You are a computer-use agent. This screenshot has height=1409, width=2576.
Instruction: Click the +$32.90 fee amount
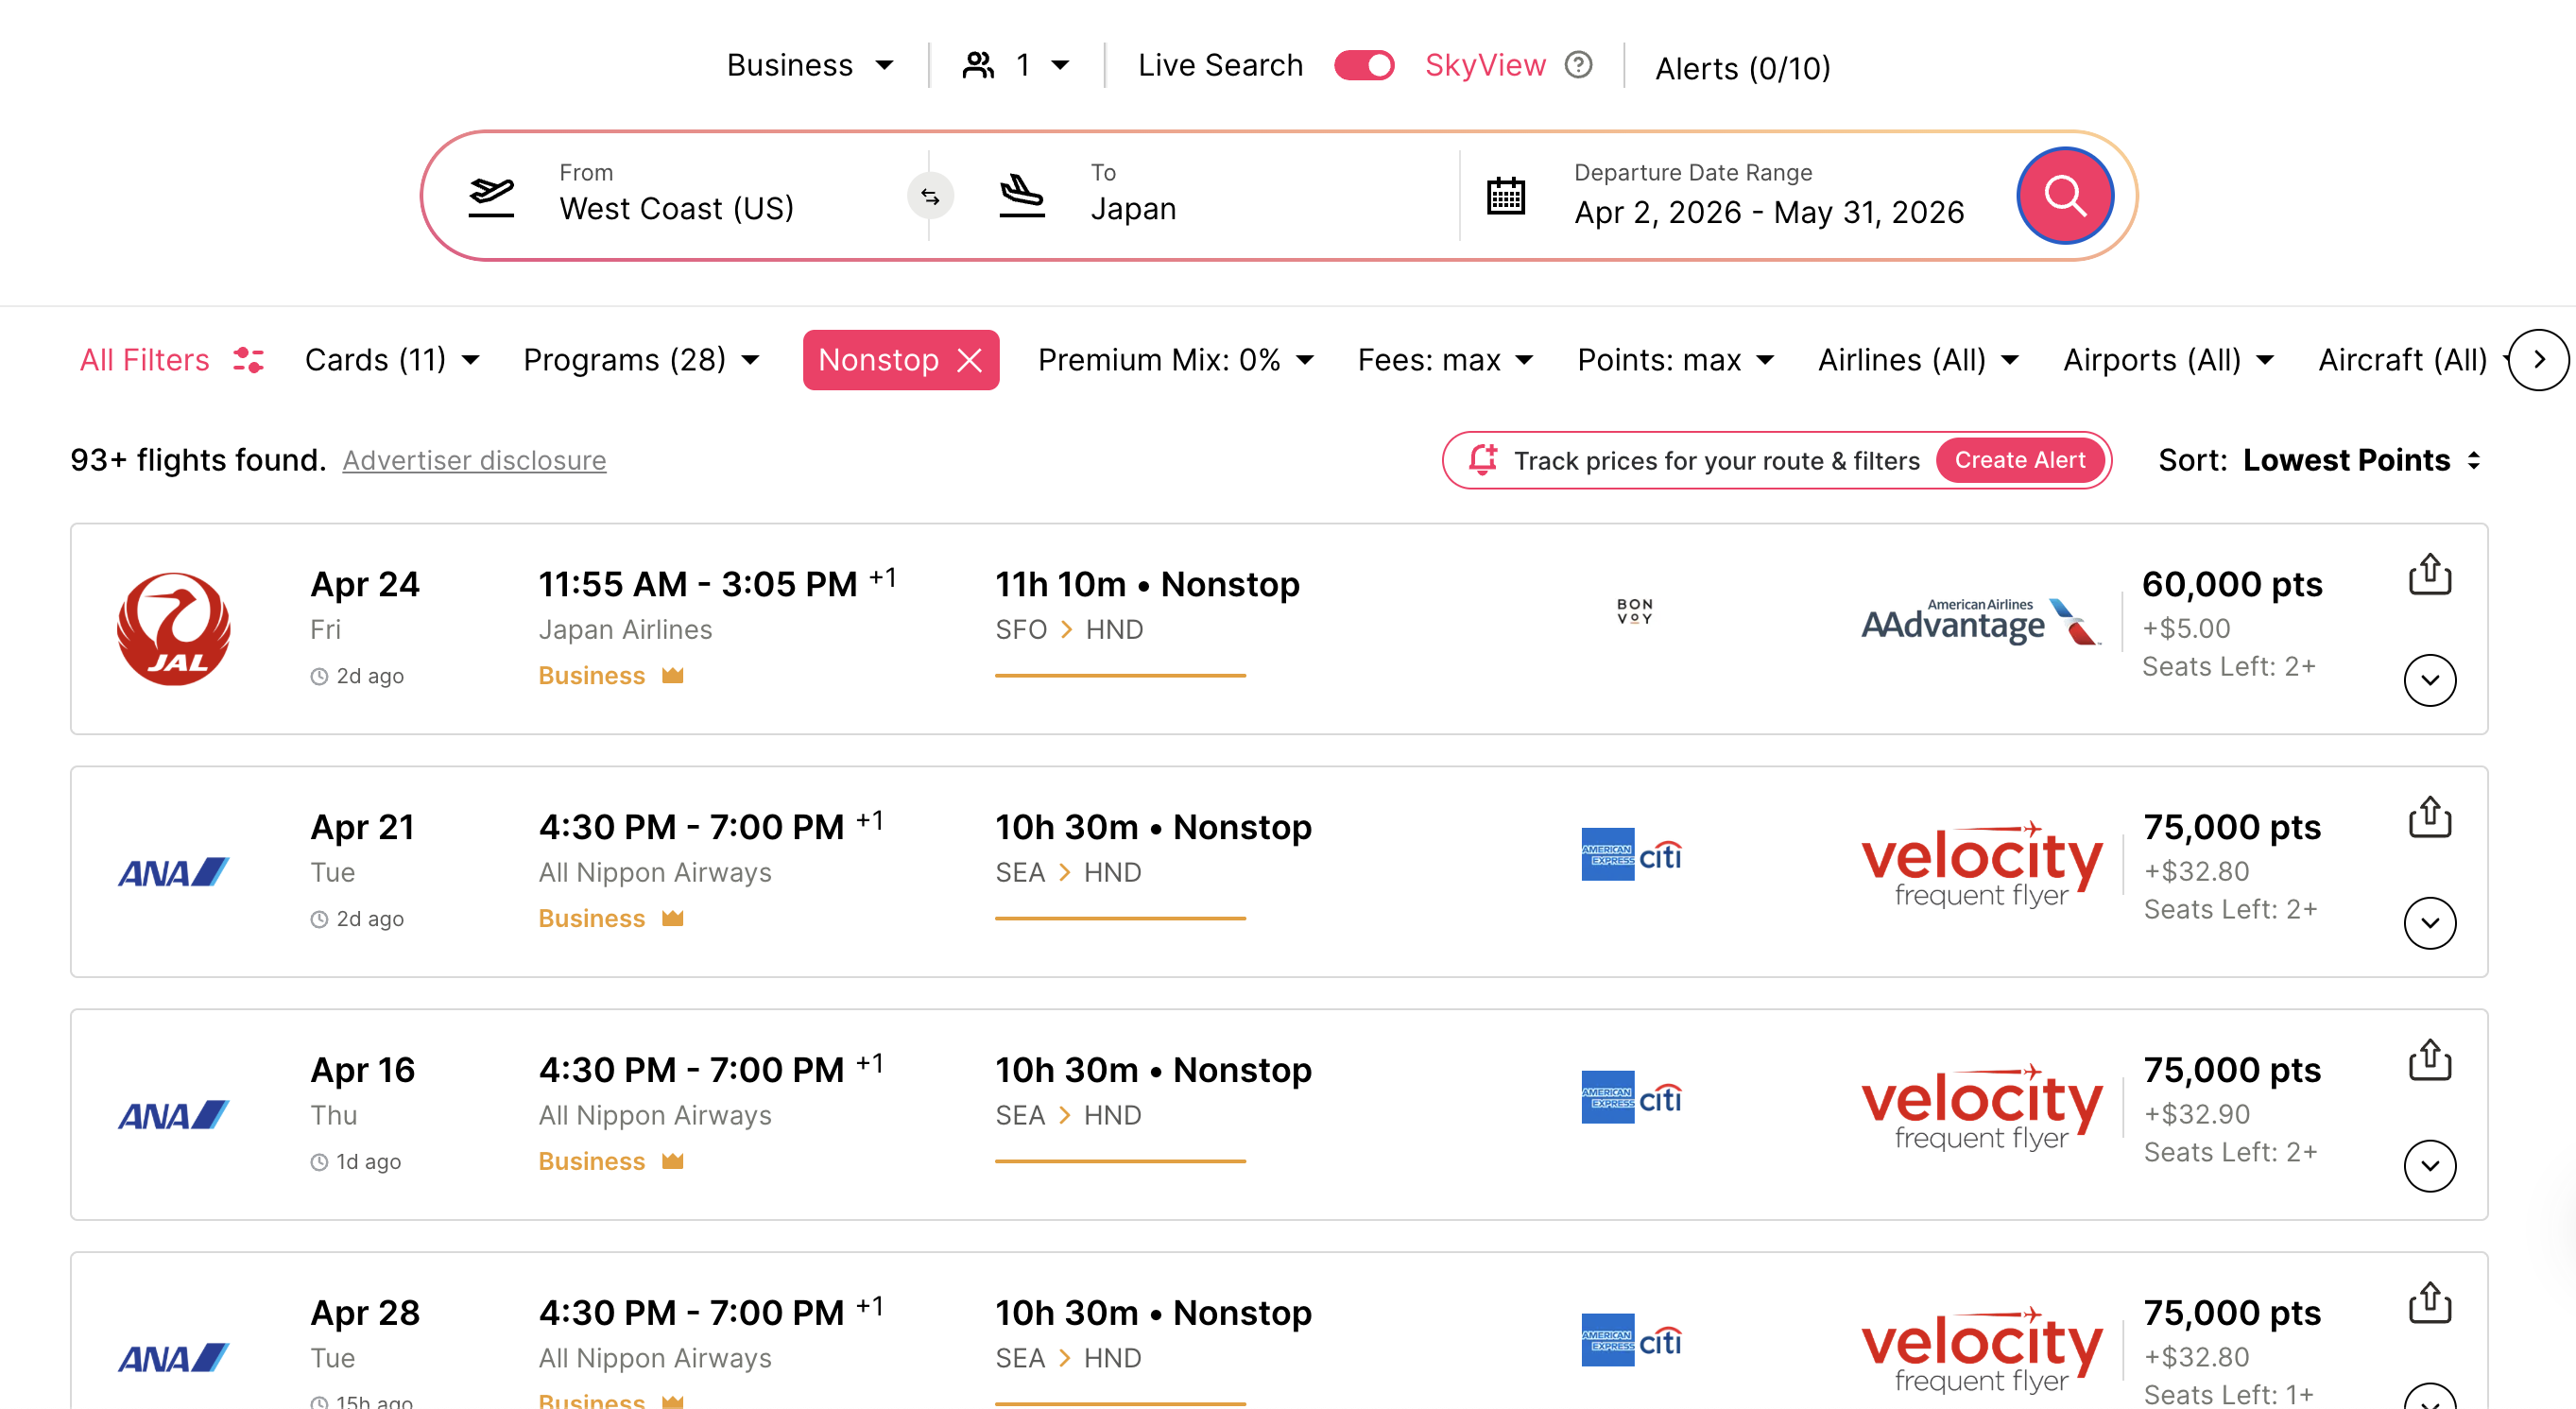pos(2197,1114)
